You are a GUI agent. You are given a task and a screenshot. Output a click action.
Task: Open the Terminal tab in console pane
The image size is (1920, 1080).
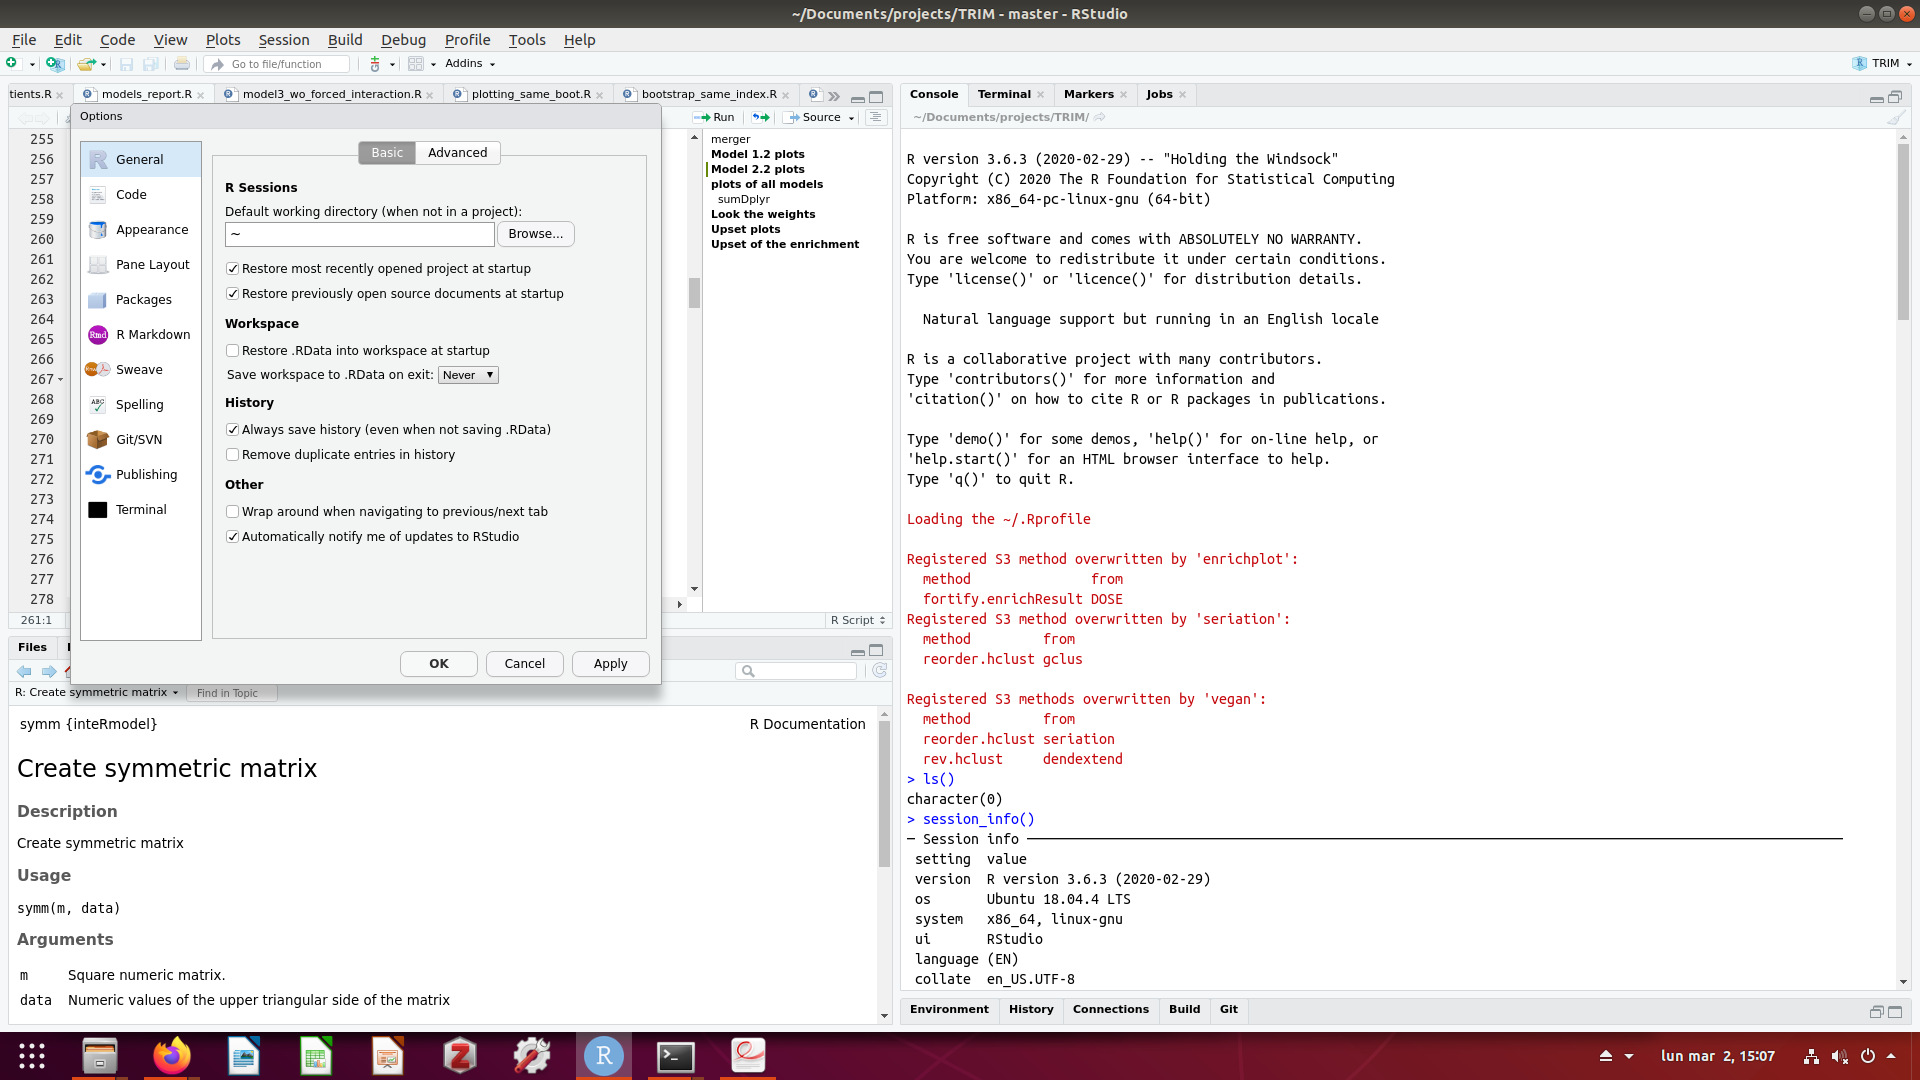(1004, 93)
